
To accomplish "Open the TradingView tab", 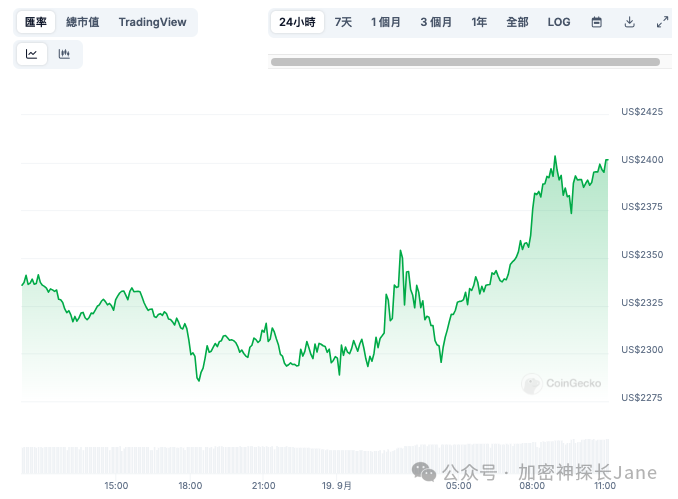I will coord(153,22).
